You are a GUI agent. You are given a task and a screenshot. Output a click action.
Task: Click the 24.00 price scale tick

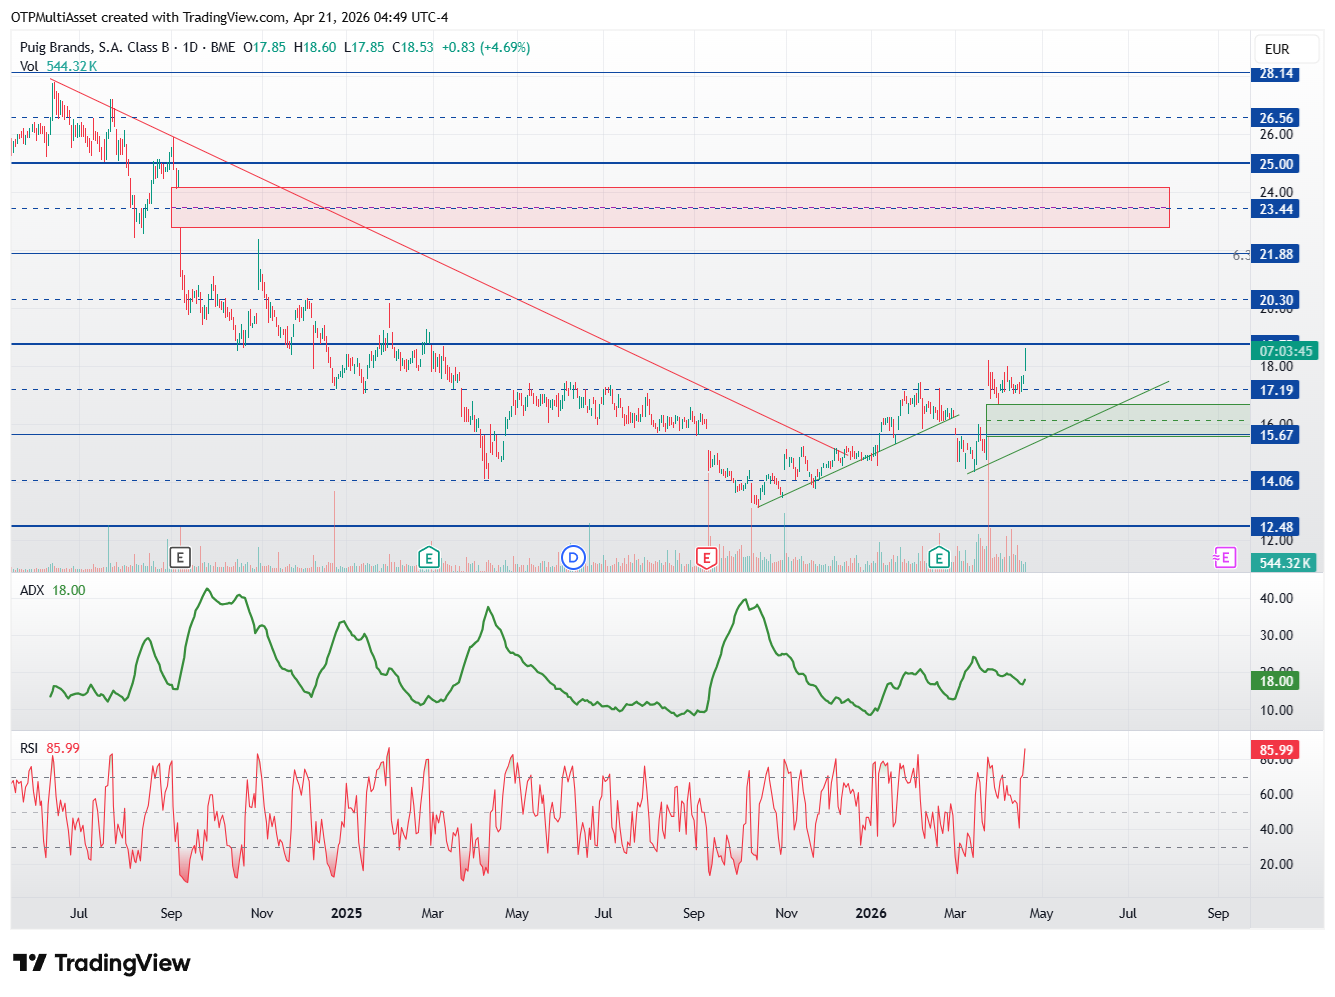point(1276,192)
